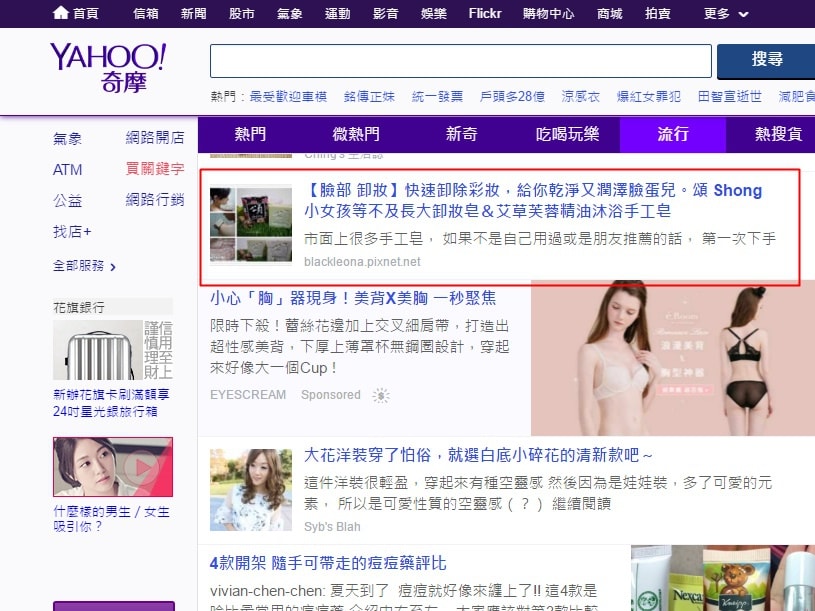
Task: Expand 全部服務 with the chevron
Action: (x=85, y=266)
